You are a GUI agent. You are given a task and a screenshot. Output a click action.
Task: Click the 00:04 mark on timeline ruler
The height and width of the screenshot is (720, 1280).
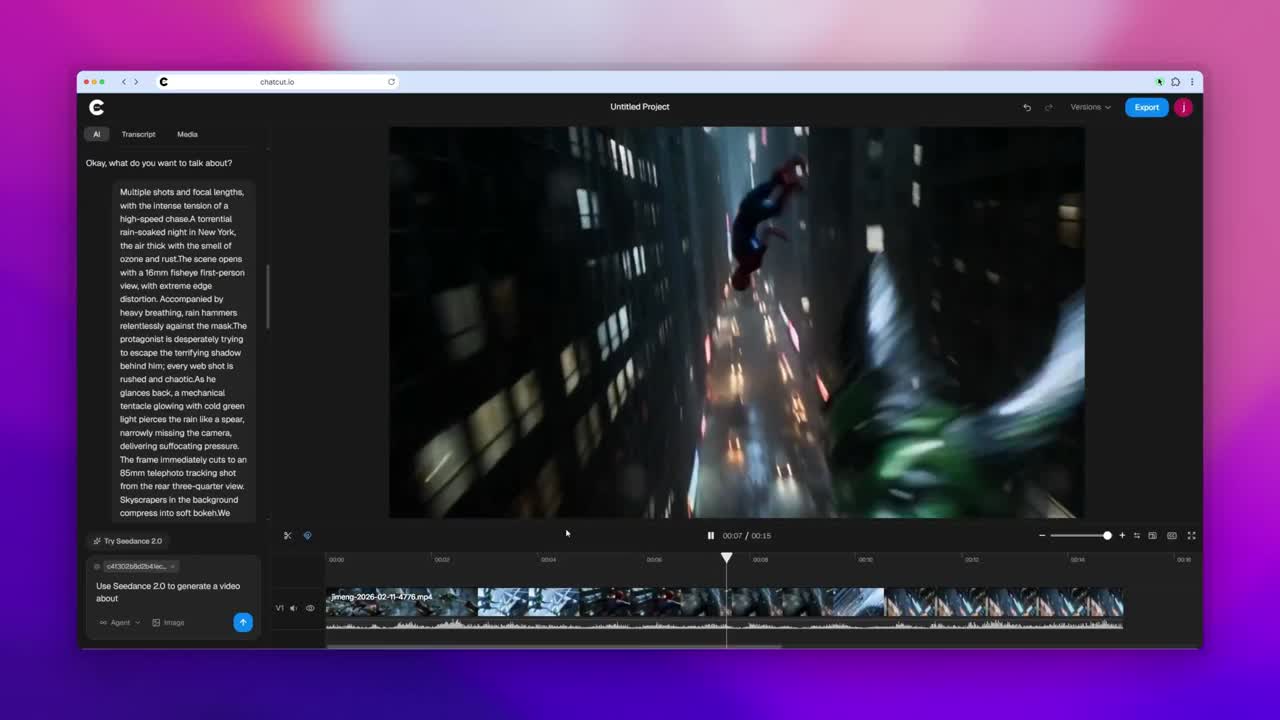[548, 560]
